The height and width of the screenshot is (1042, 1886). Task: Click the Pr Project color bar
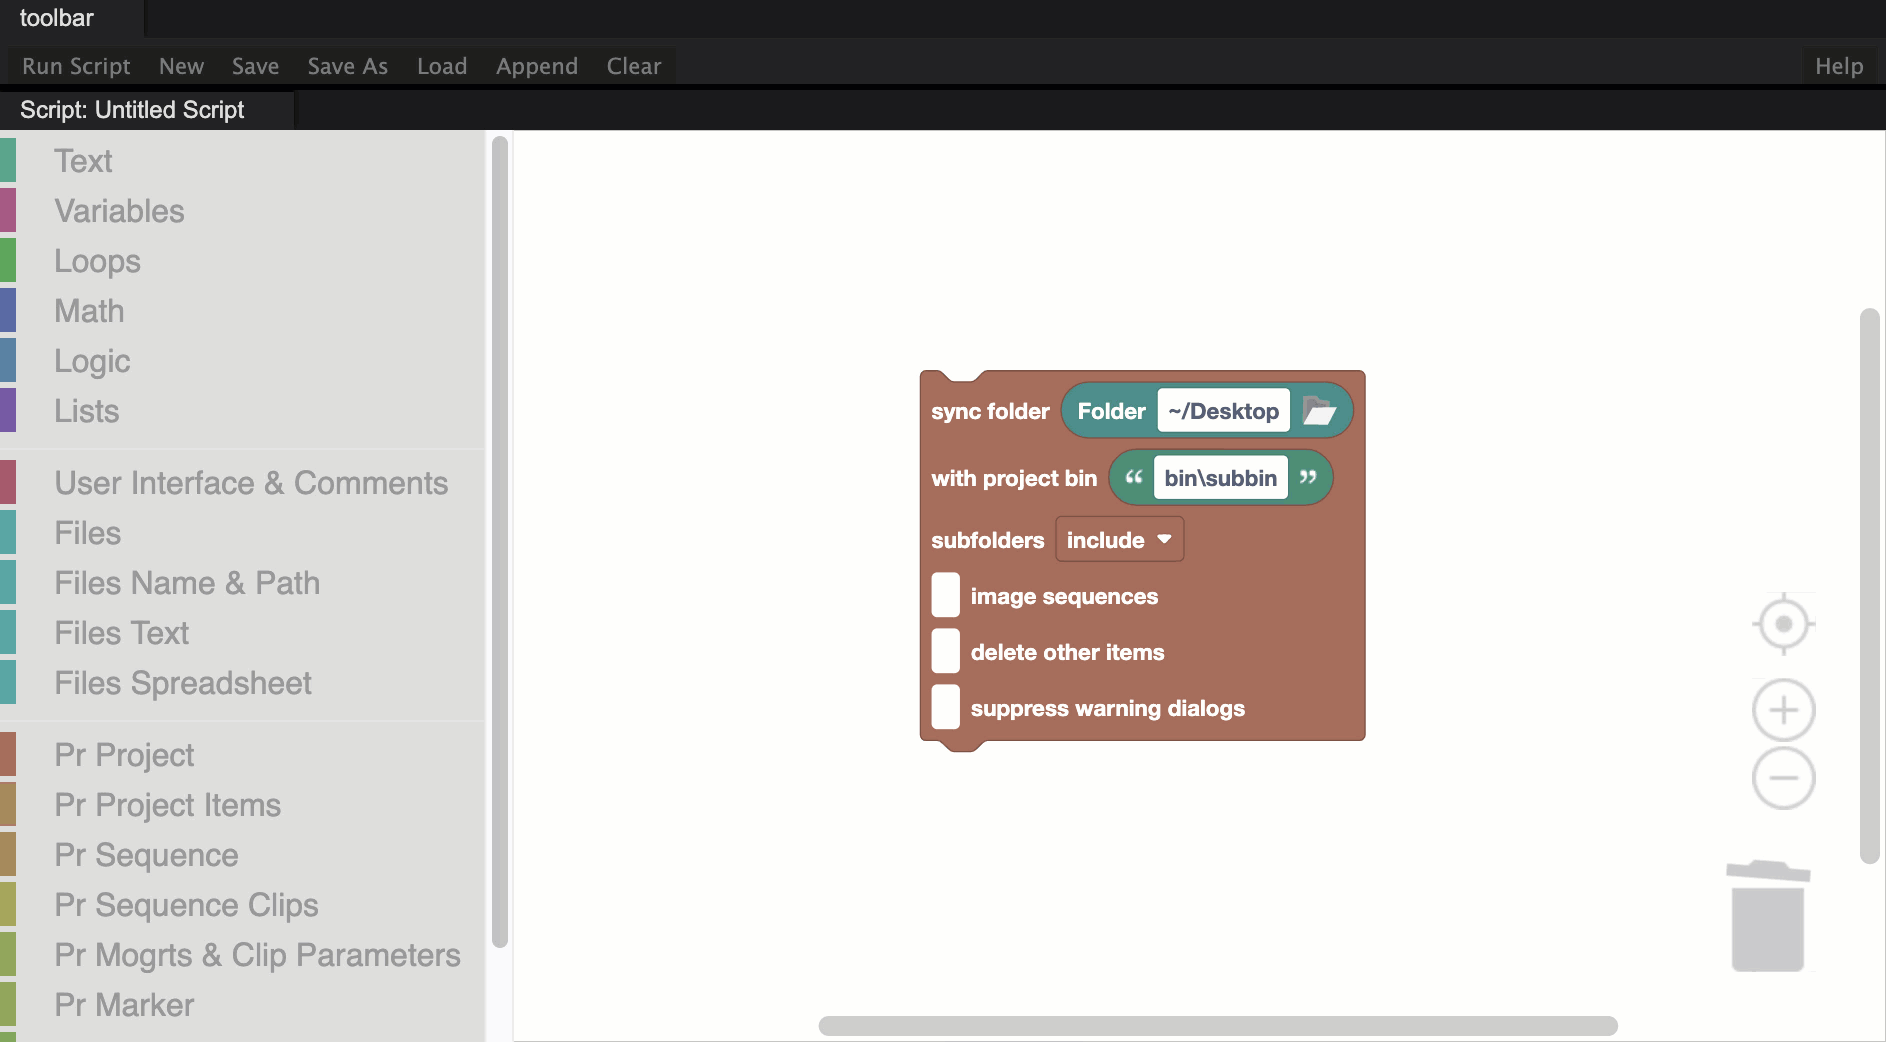click(8, 755)
